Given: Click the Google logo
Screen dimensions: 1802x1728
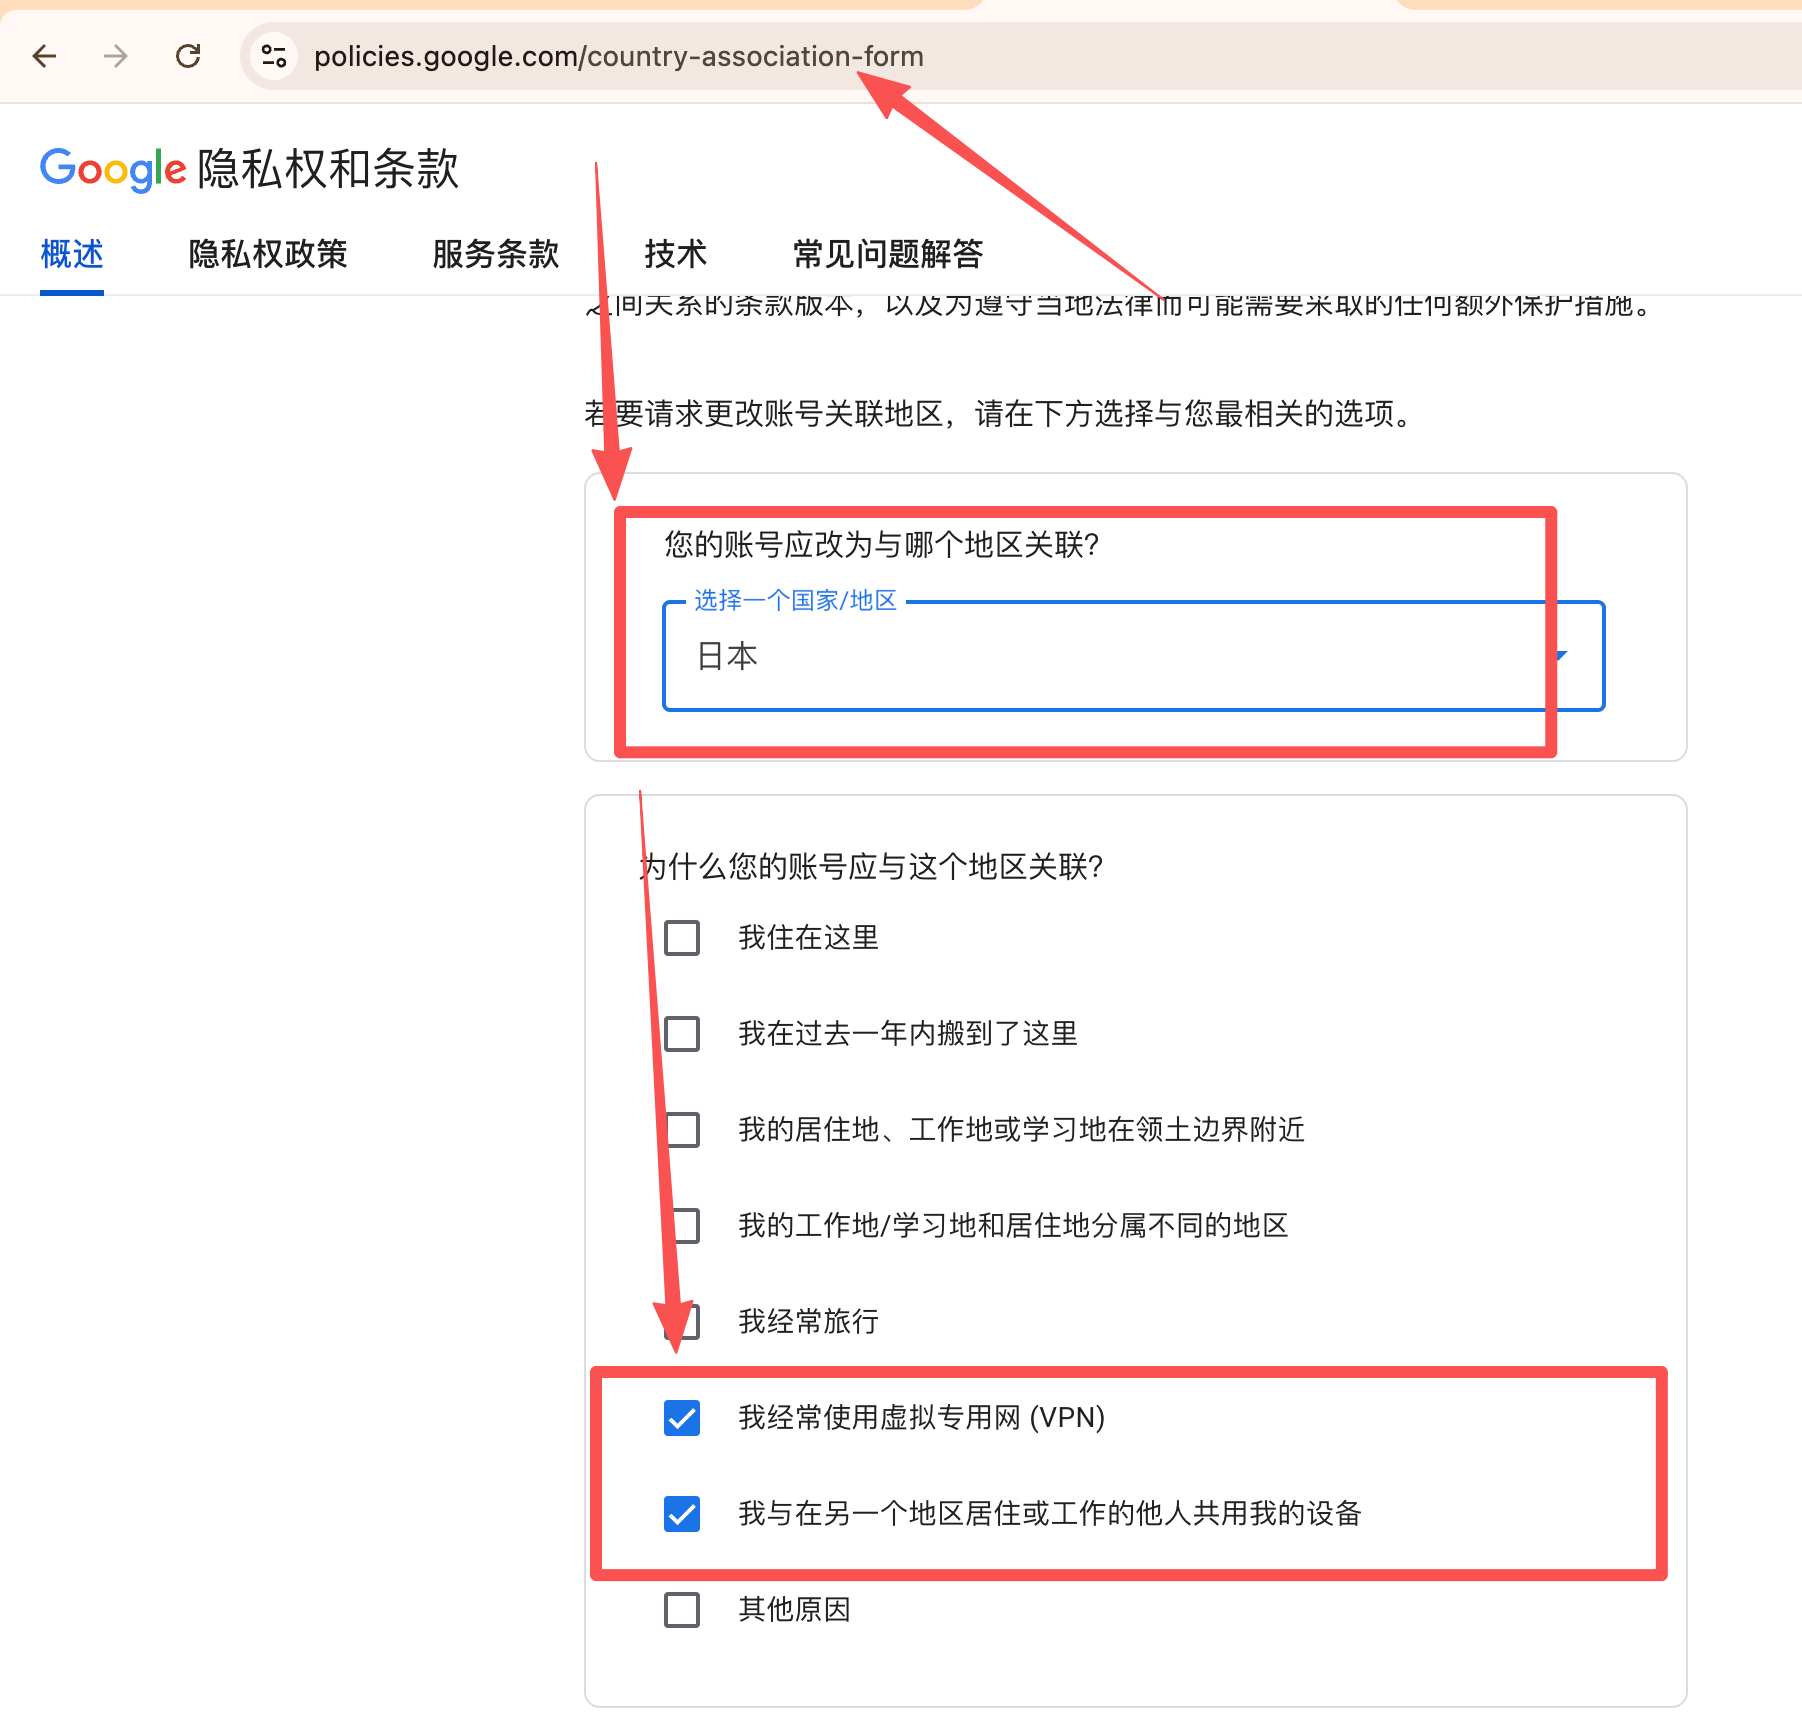Looking at the screenshot, I should pos(112,168).
